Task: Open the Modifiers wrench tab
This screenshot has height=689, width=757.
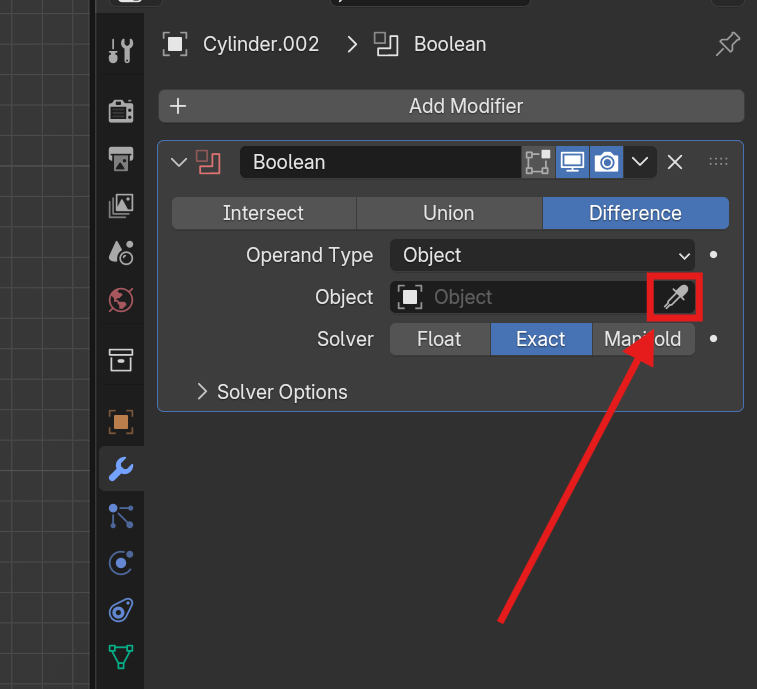Action: pyautogui.click(x=121, y=469)
